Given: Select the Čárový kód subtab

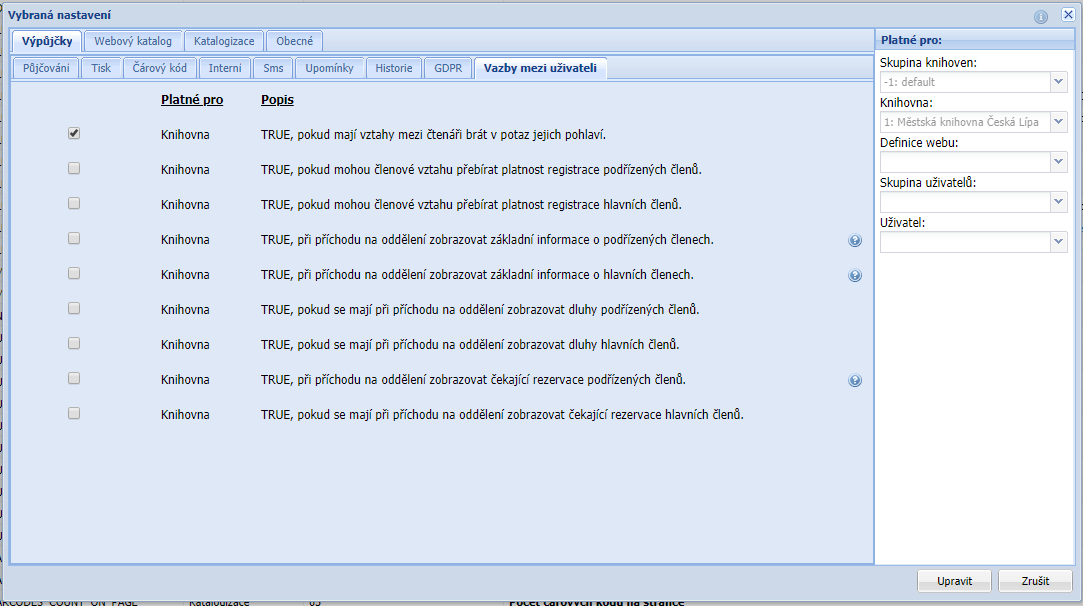Looking at the screenshot, I should 160,68.
